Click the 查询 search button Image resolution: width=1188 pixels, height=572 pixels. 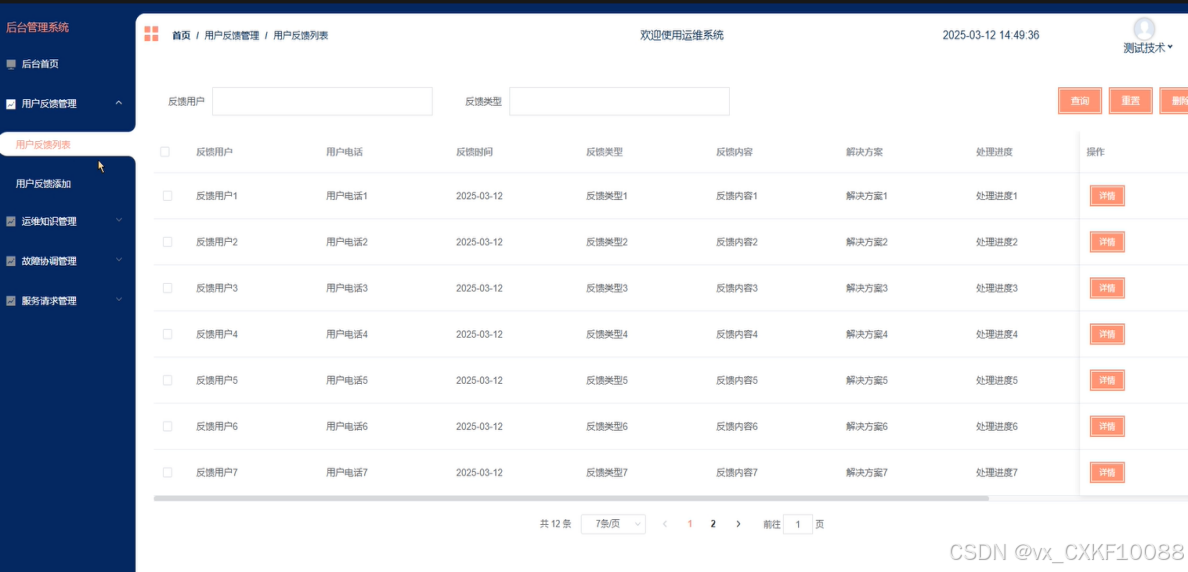point(1080,101)
